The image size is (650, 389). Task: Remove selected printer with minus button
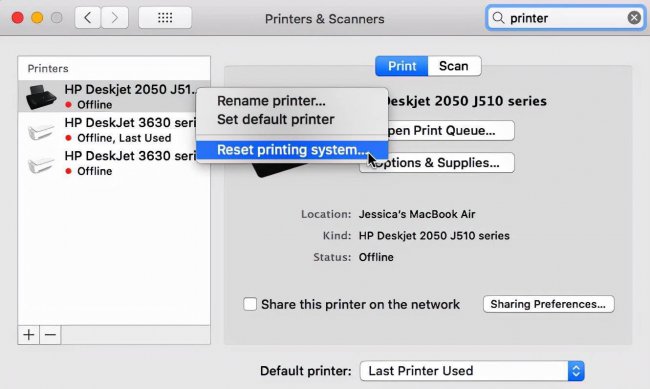[x=50, y=335]
